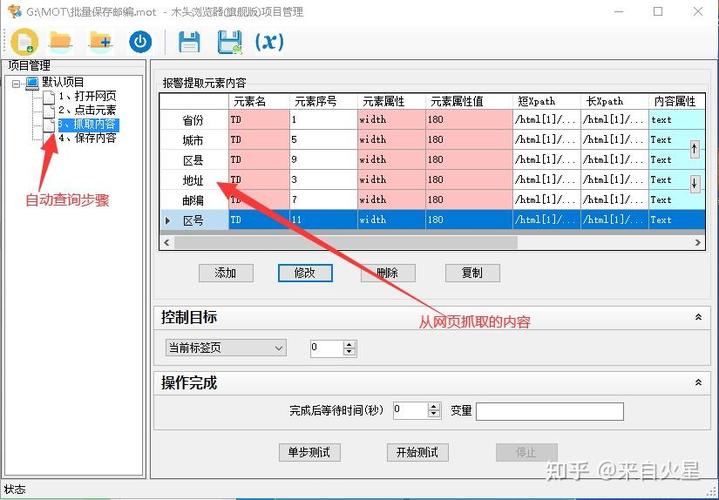Open the variables (x) icon

(x=269, y=42)
